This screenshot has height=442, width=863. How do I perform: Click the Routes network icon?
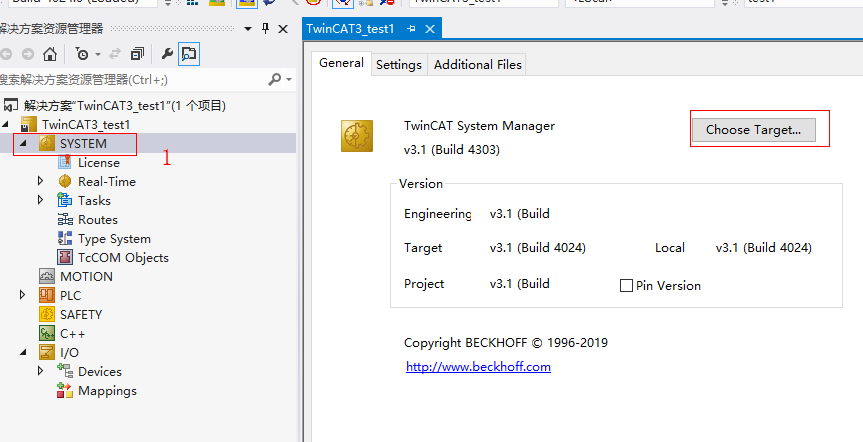(x=65, y=220)
